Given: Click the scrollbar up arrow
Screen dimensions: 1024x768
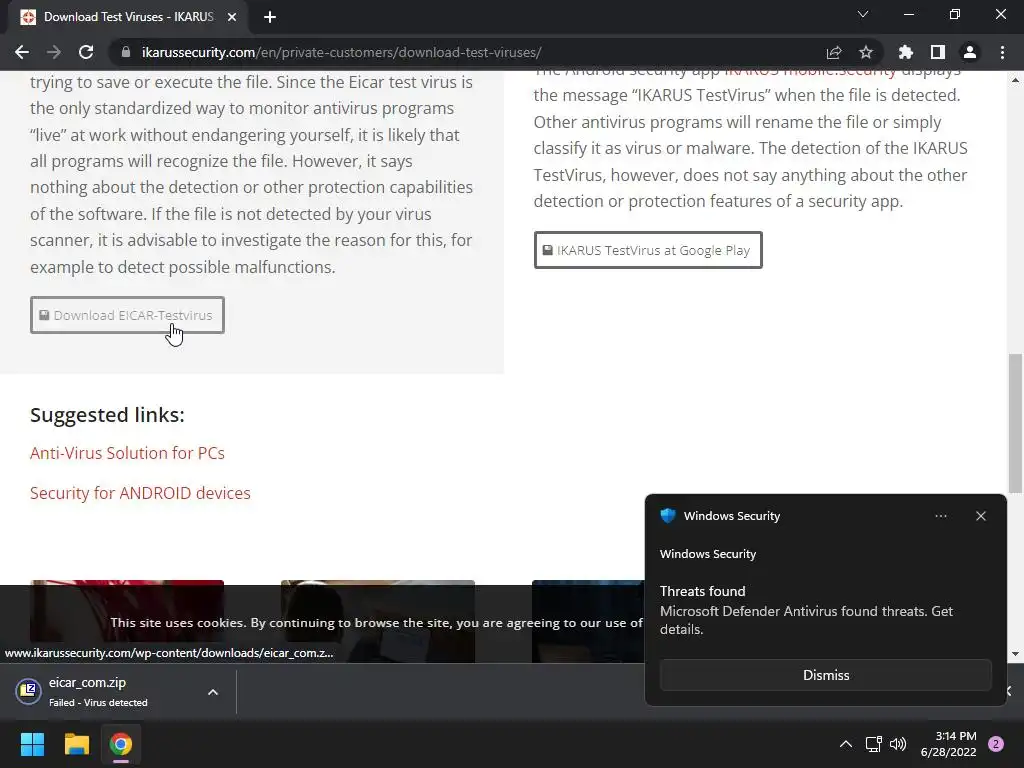Looking at the screenshot, I should coord(1015,80).
